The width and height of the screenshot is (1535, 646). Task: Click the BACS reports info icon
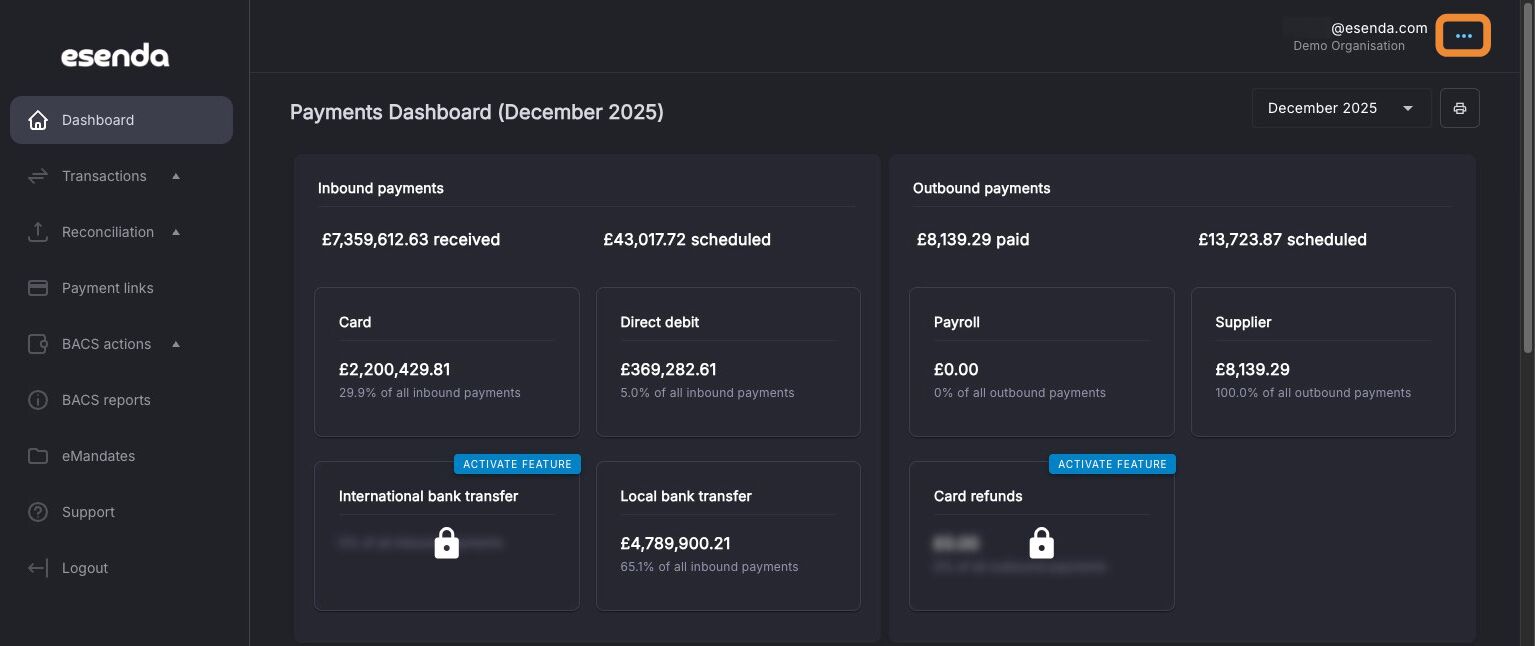(x=38, y=400)
